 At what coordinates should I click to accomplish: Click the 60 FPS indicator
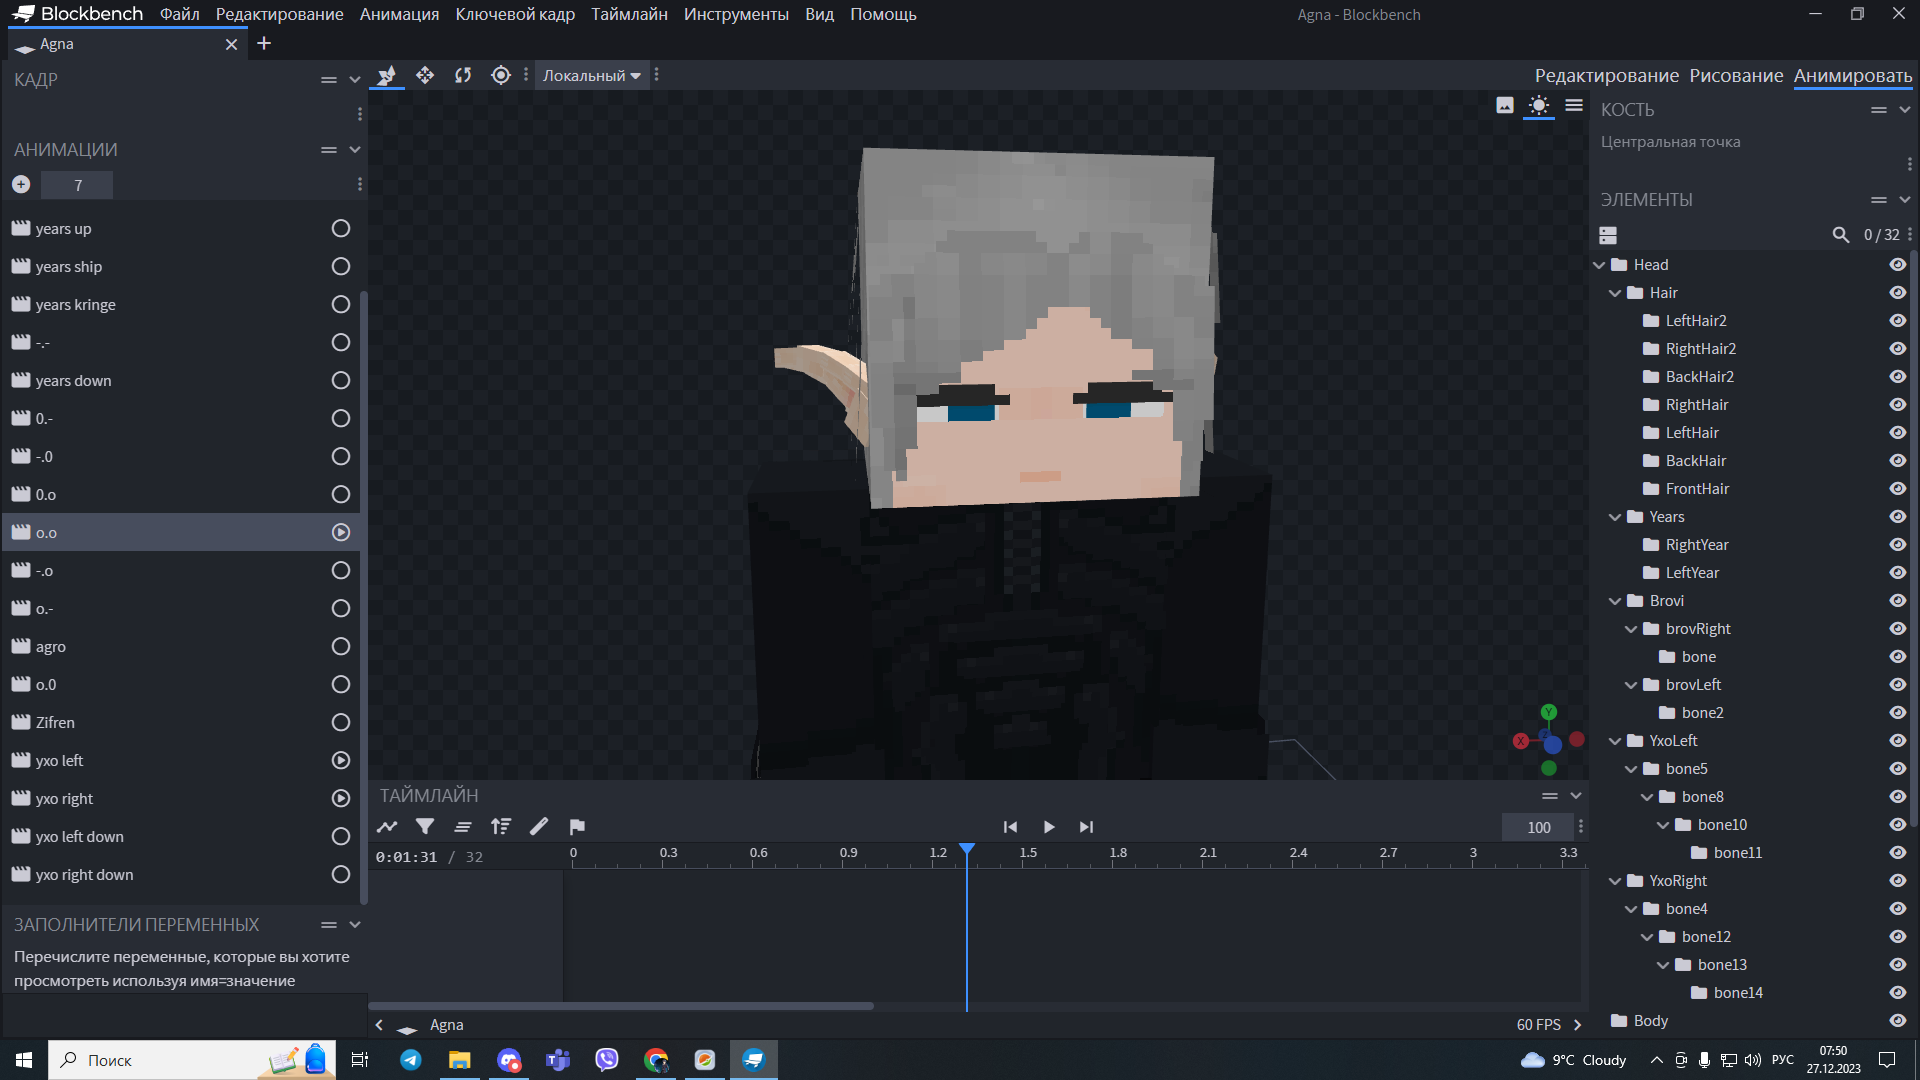tap(1538, 1025)
